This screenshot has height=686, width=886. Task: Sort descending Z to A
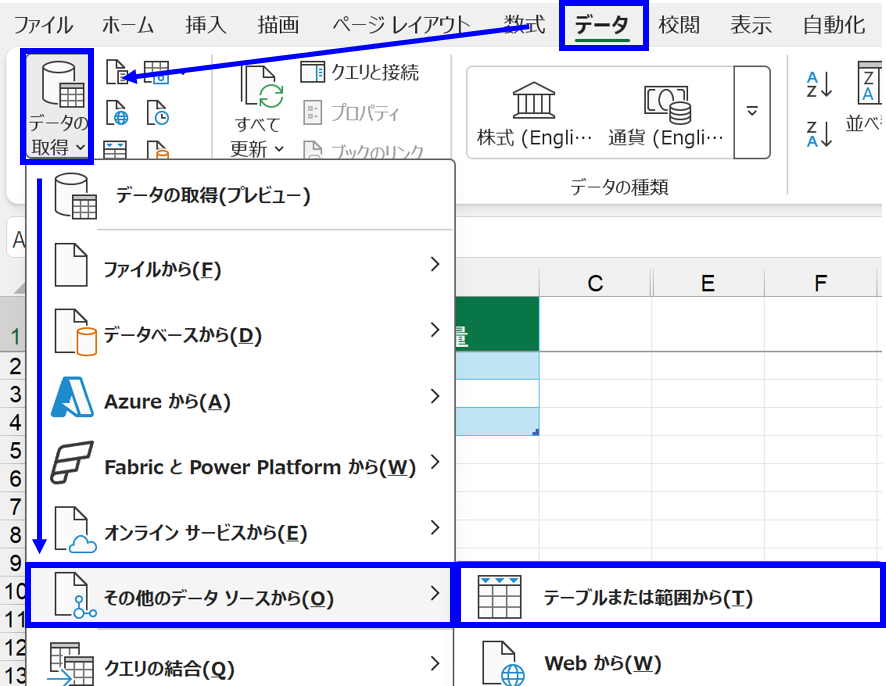pos(819,134)
